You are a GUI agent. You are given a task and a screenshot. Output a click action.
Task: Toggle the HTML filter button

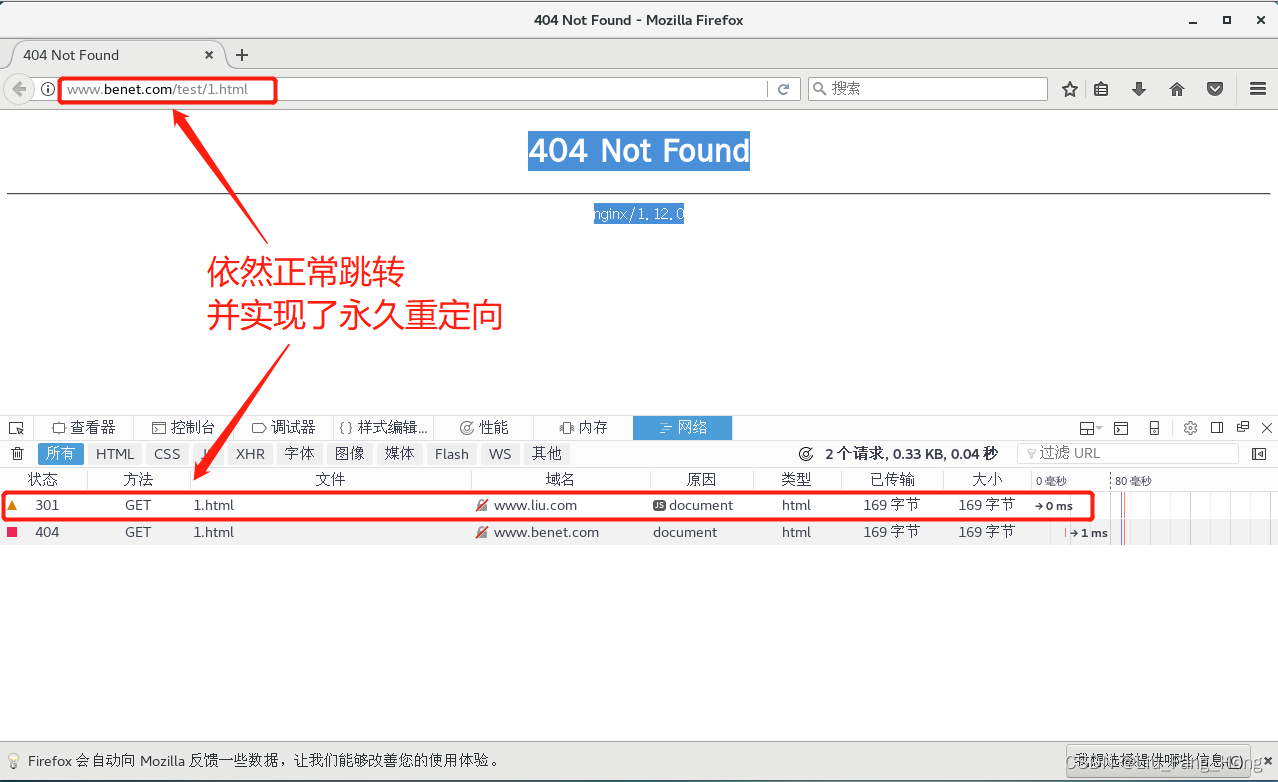point(115,454)
